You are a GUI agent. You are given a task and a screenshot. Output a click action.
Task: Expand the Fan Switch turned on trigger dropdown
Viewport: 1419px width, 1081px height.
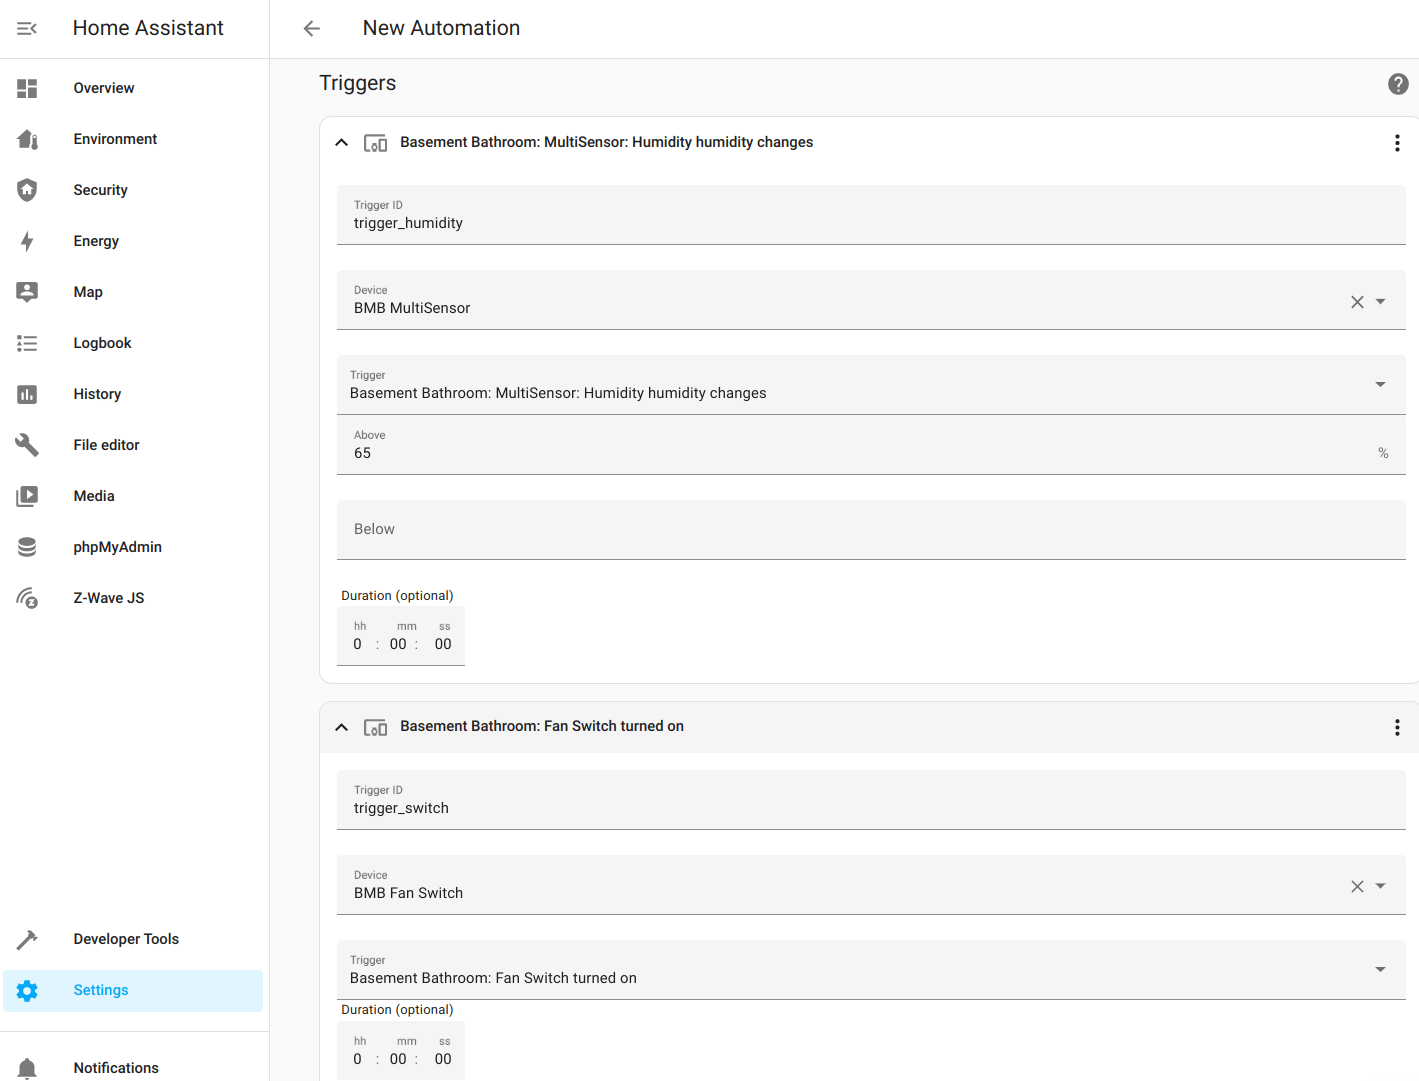[1381, 970]
